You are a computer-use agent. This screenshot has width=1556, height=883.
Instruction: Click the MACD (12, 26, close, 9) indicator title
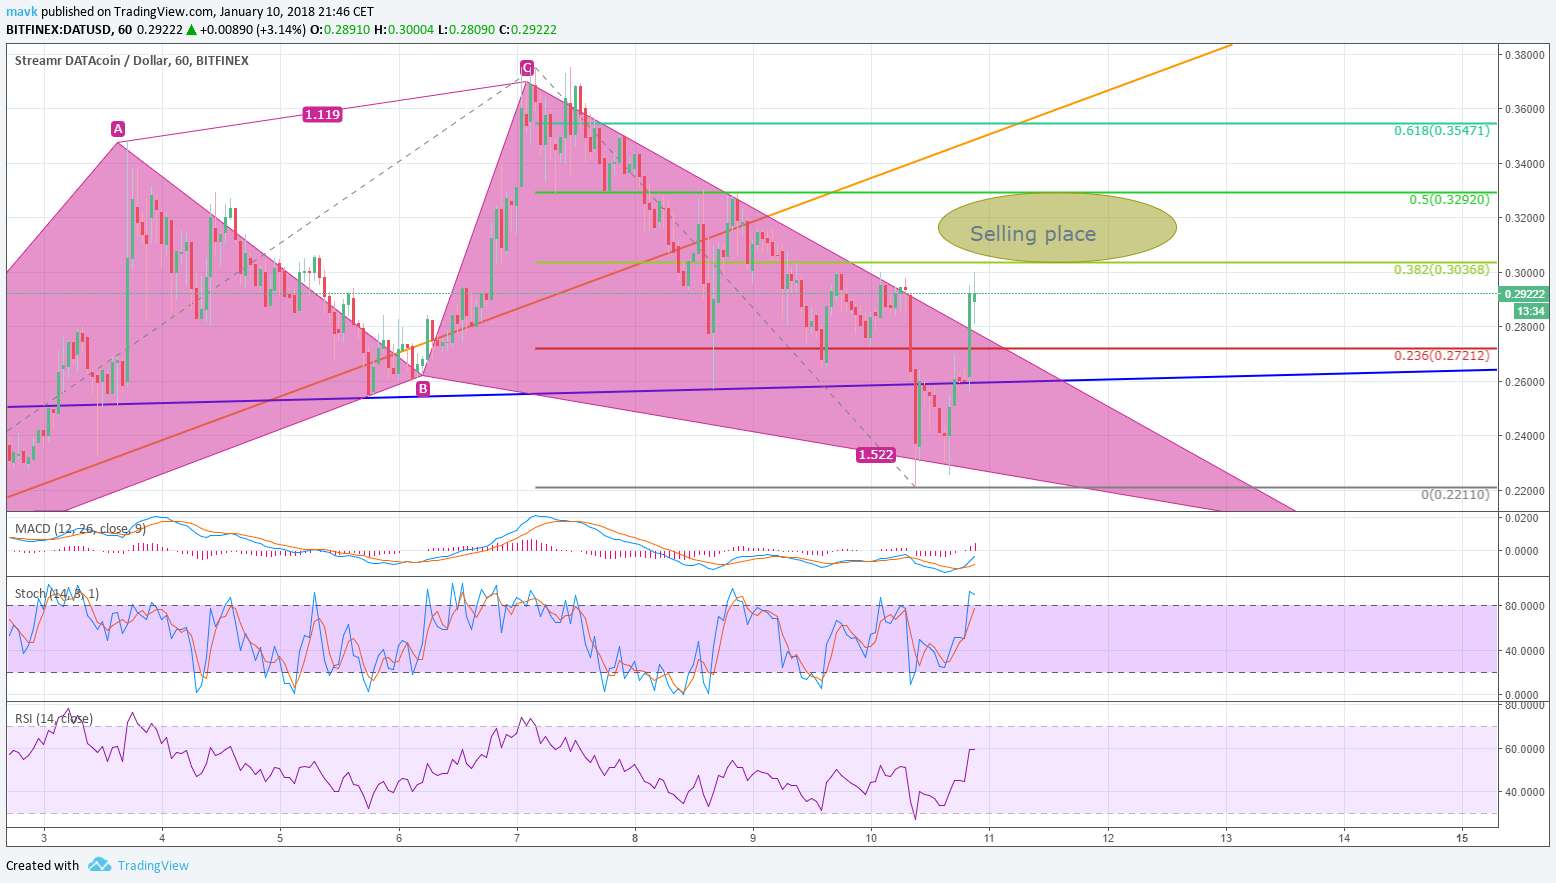click(80, 528)
